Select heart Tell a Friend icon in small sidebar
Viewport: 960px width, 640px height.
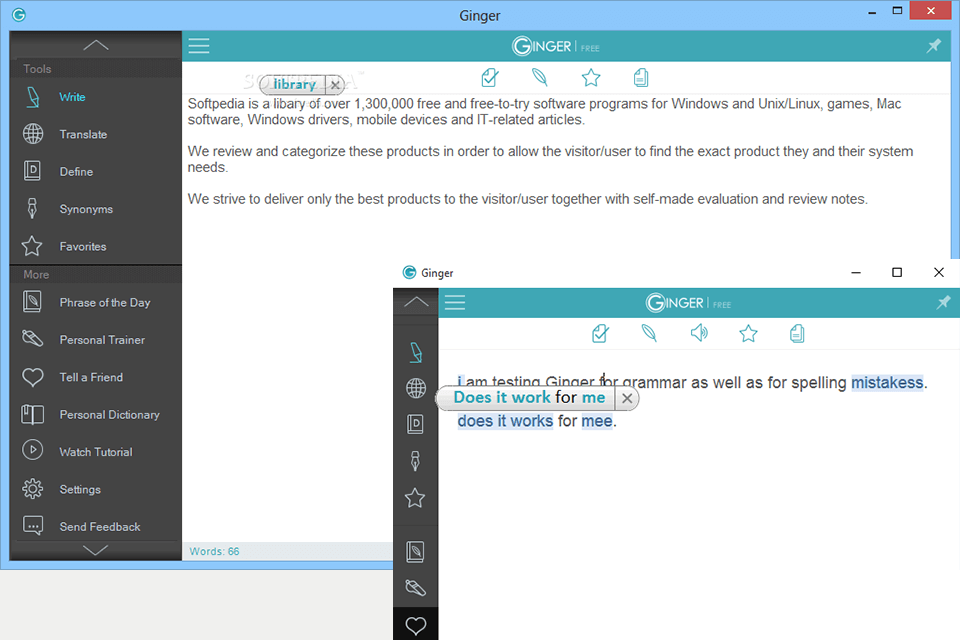tap(416, 625)
